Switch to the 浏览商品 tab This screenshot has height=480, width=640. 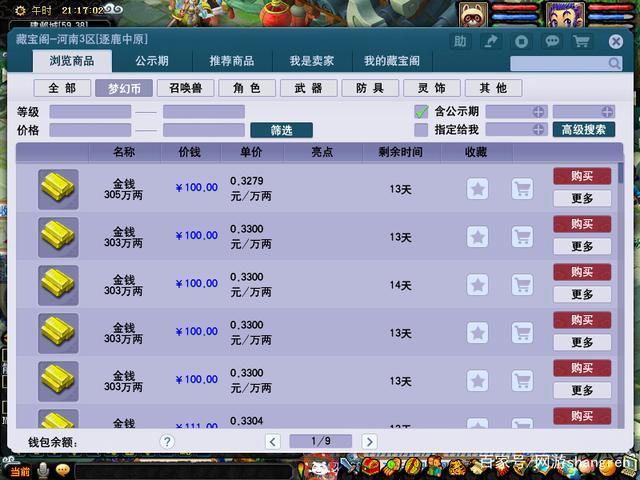(x=72, y=61)
